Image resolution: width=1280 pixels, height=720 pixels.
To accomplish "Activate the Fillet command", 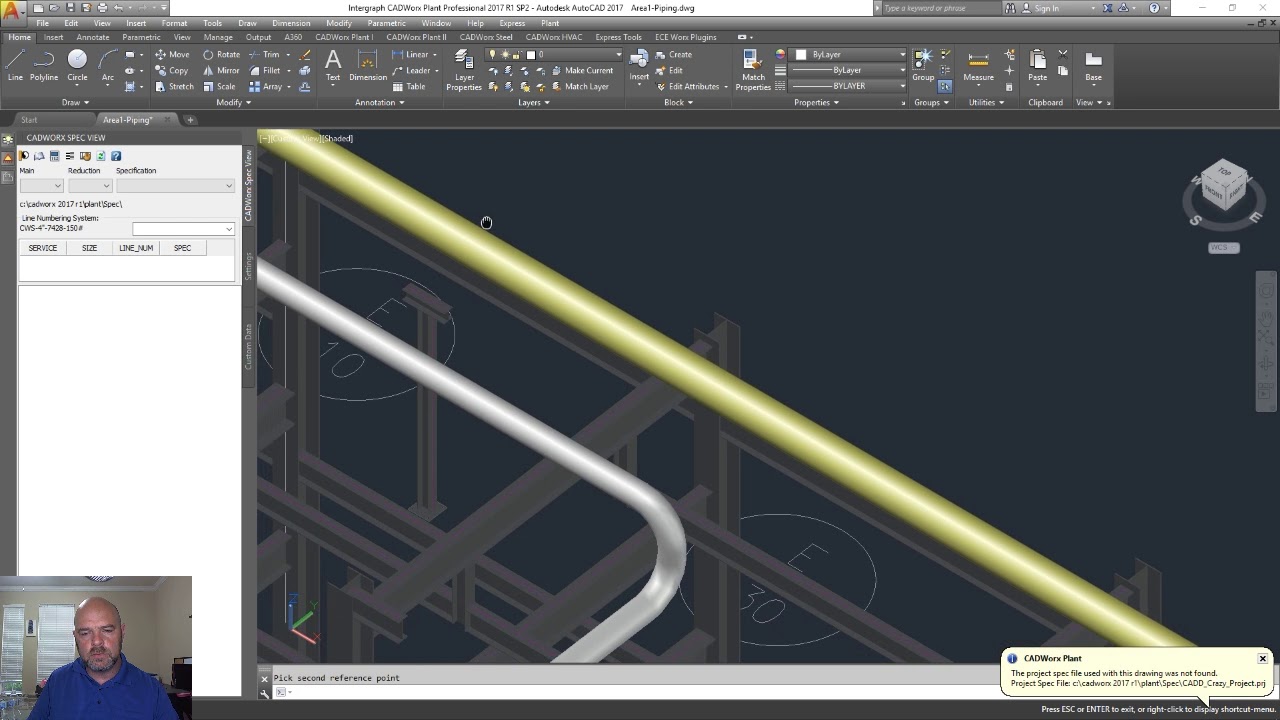I will pyautogui.click(x=265, y=71).
